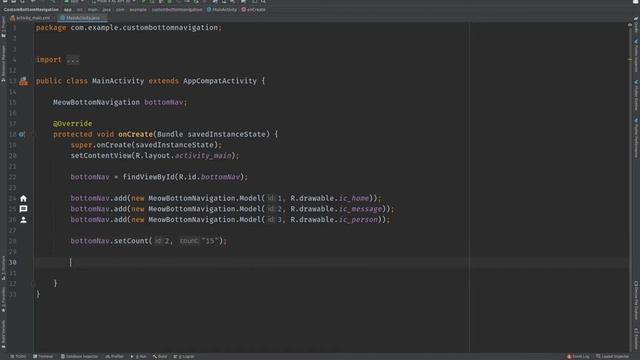This screenshot has height=360, width=640.
Task: Click 'ic_person' in the third add call
Action: [358, 220]
